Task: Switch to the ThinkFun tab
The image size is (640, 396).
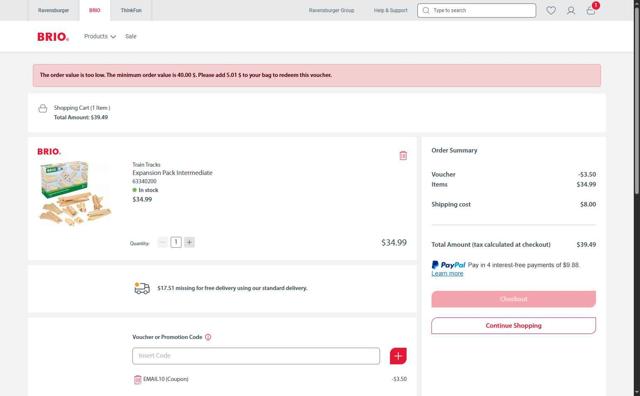Action: pos(131,10)
